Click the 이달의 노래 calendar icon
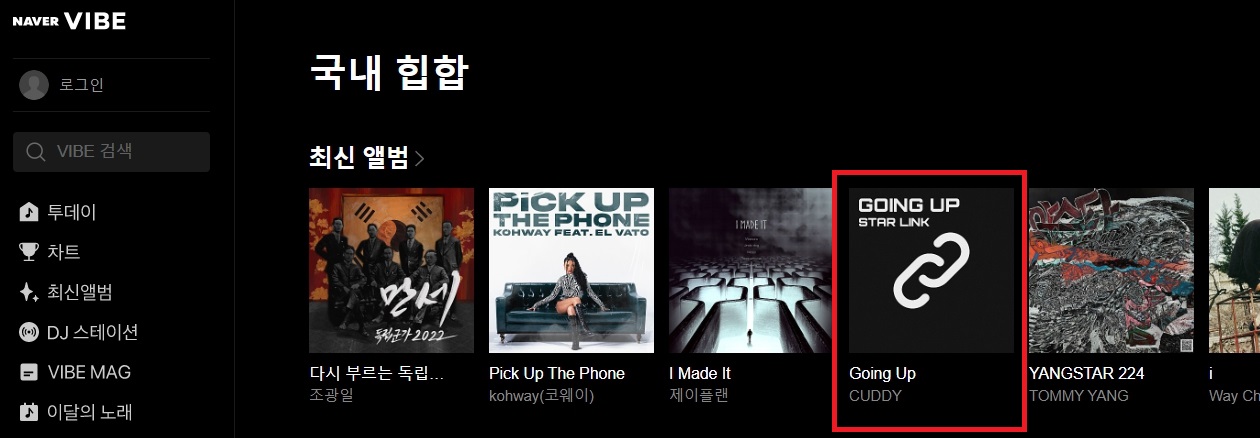Screen dimensions: 1260x438 click(x=29, y=412)
